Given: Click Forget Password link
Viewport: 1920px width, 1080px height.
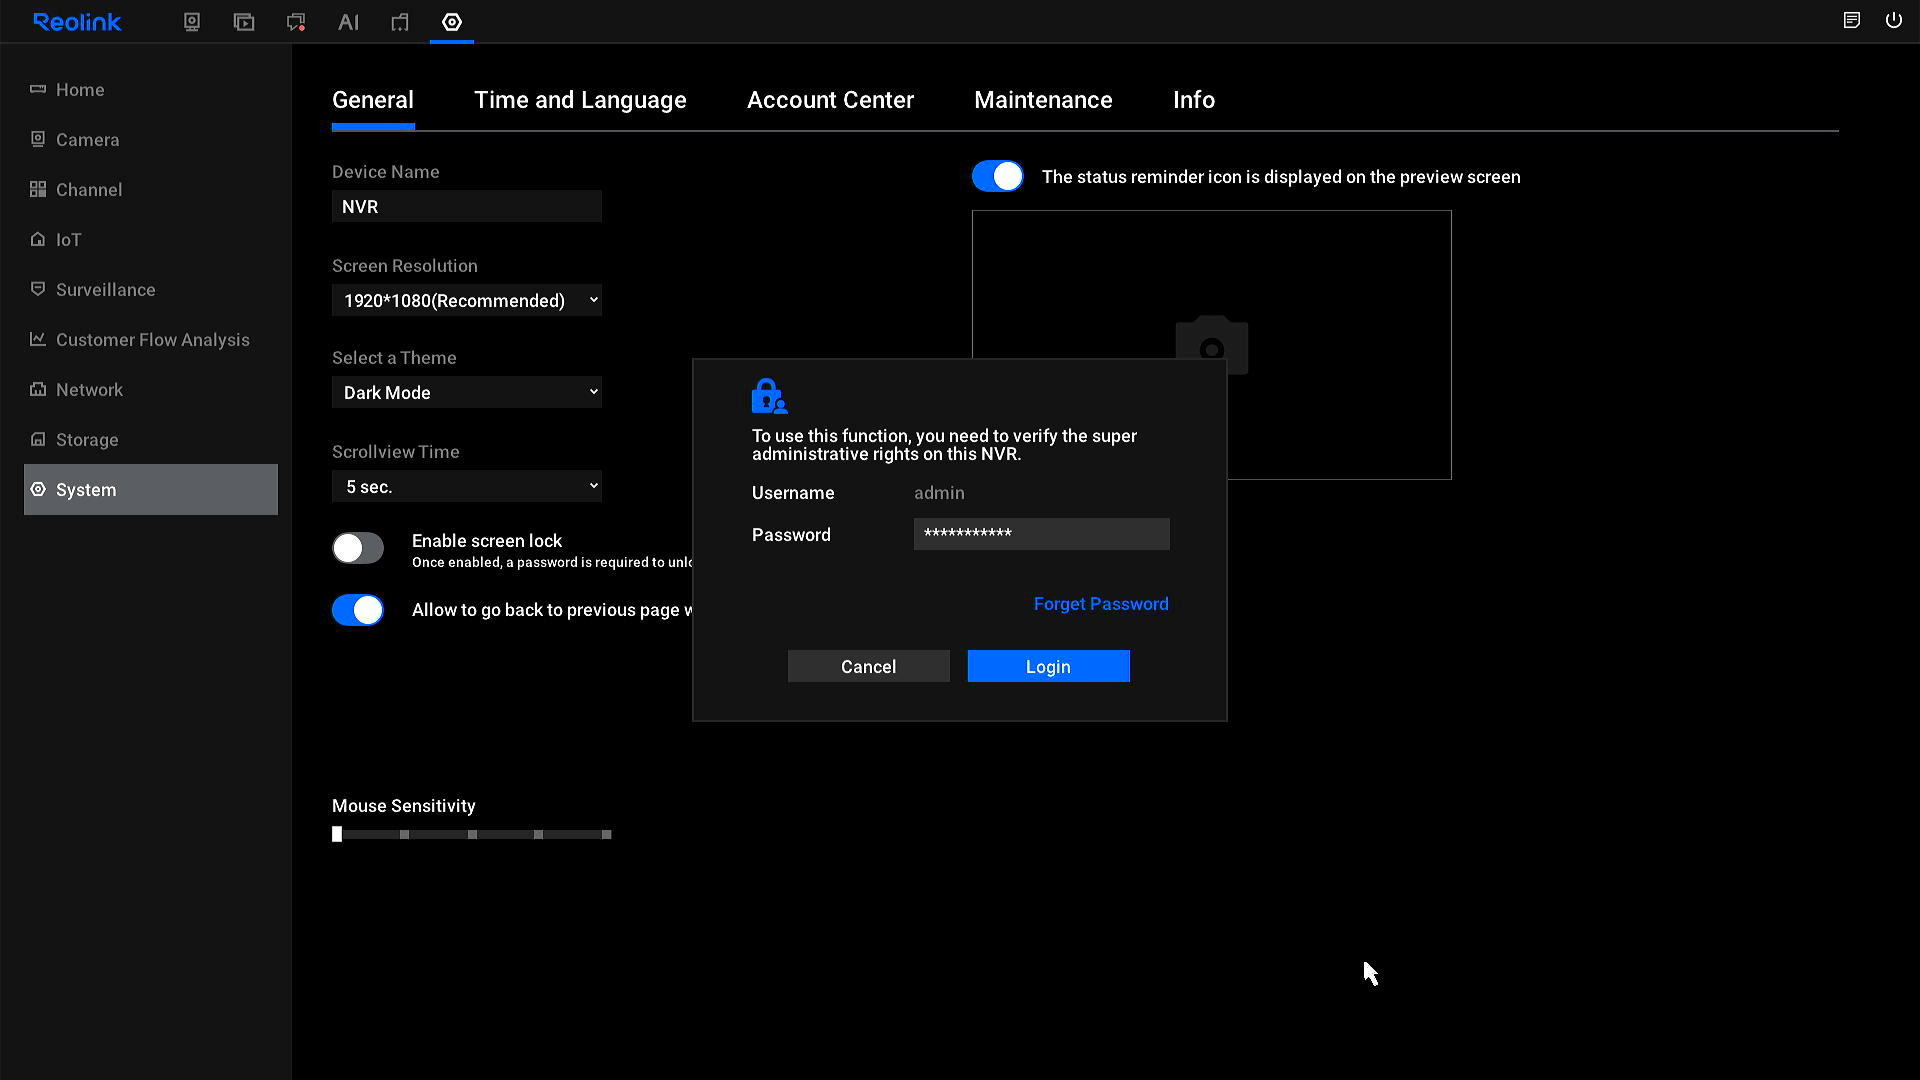Looking at the screenshot, I should point(1100,603).
